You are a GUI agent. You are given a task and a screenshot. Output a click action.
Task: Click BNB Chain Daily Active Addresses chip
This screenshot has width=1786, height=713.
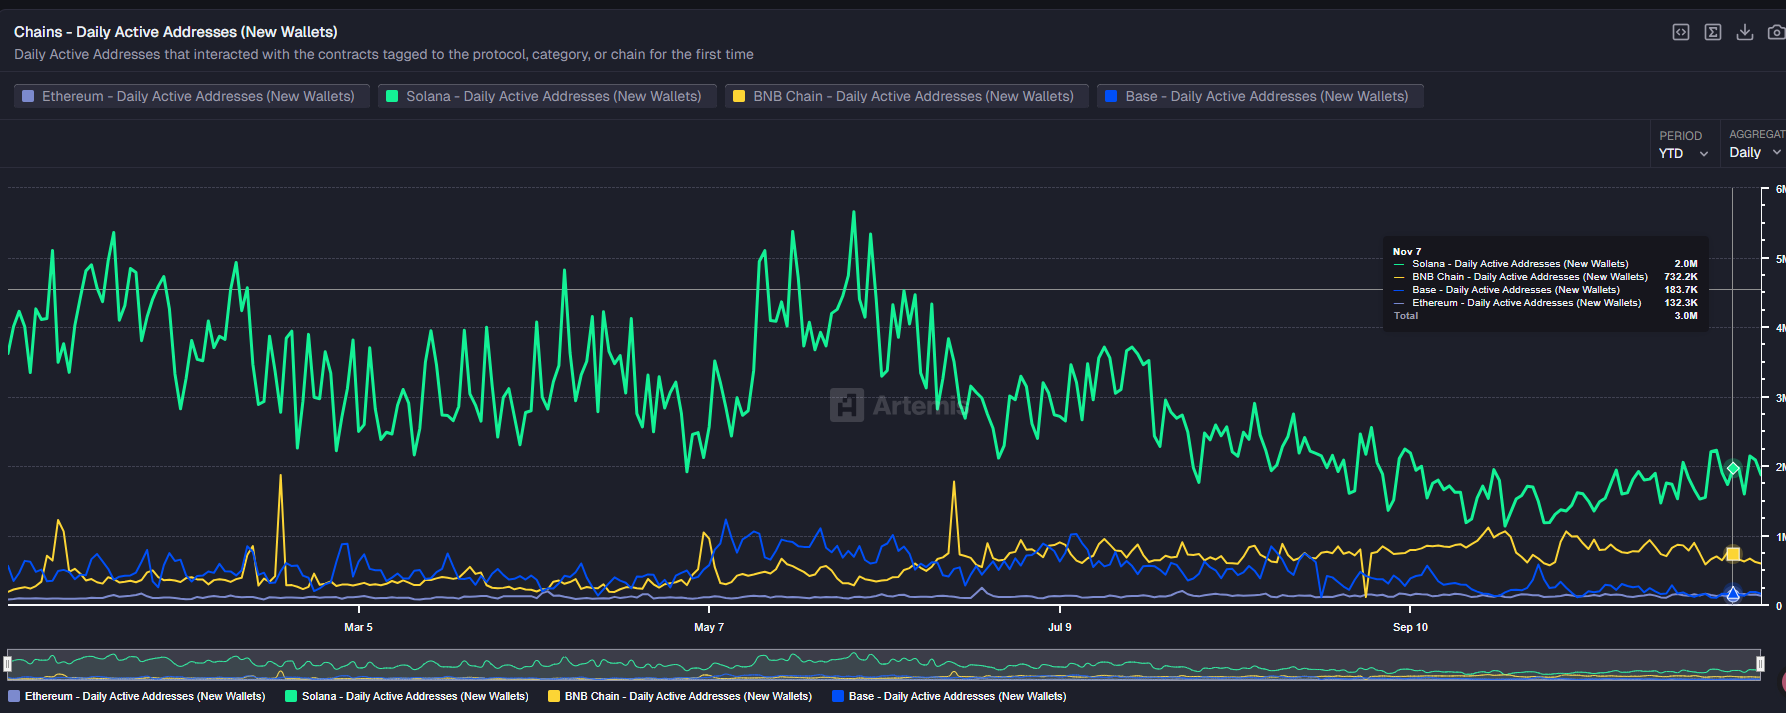click(906, 96)
